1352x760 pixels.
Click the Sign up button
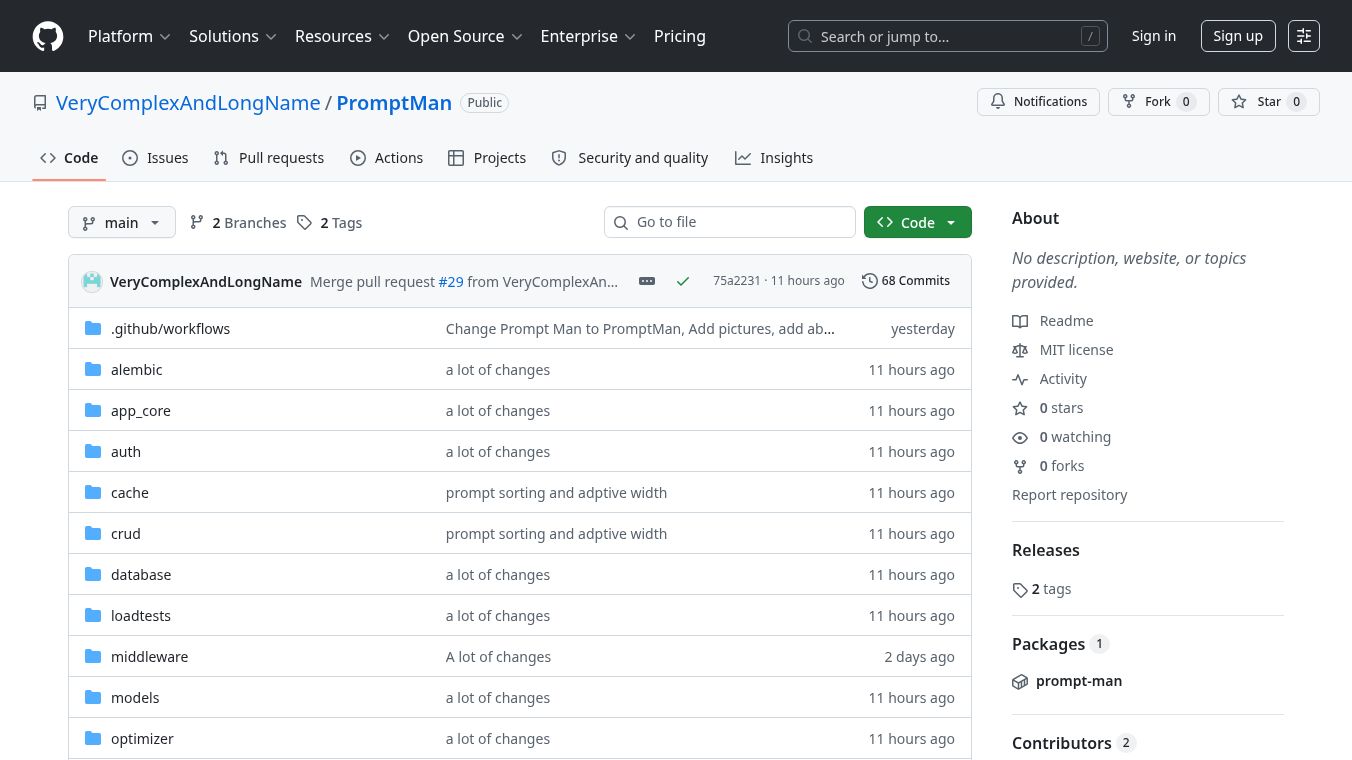pyautogui.click(x=1238, y=36)
